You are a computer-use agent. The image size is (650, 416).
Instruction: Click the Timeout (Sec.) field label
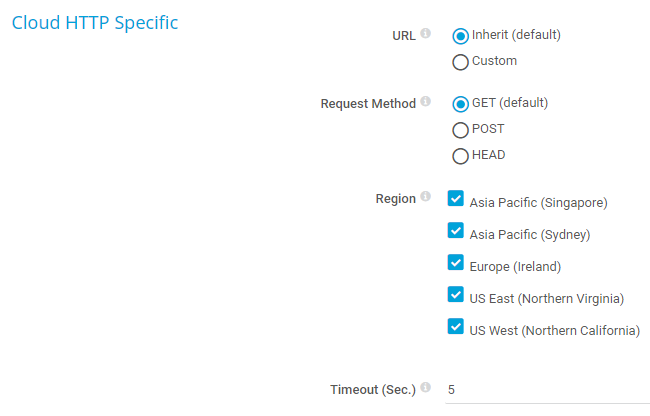click(372, 390)
